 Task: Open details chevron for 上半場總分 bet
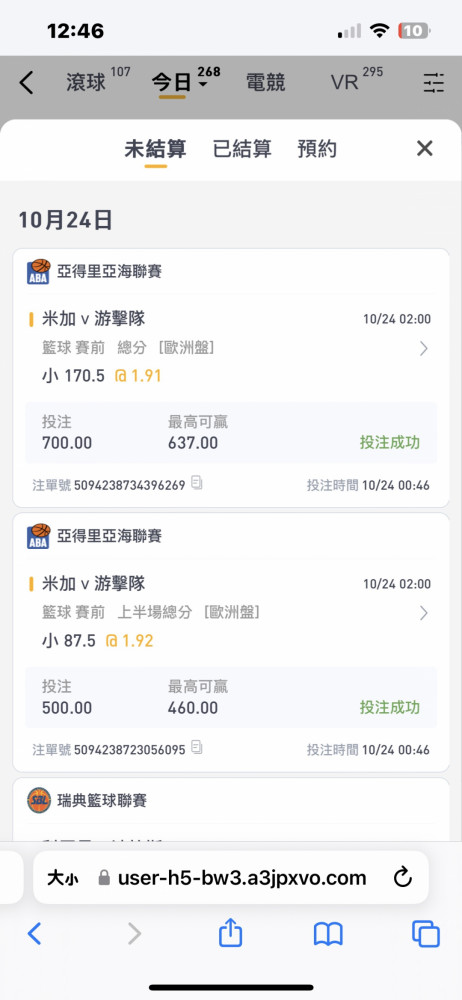(424, 613)
